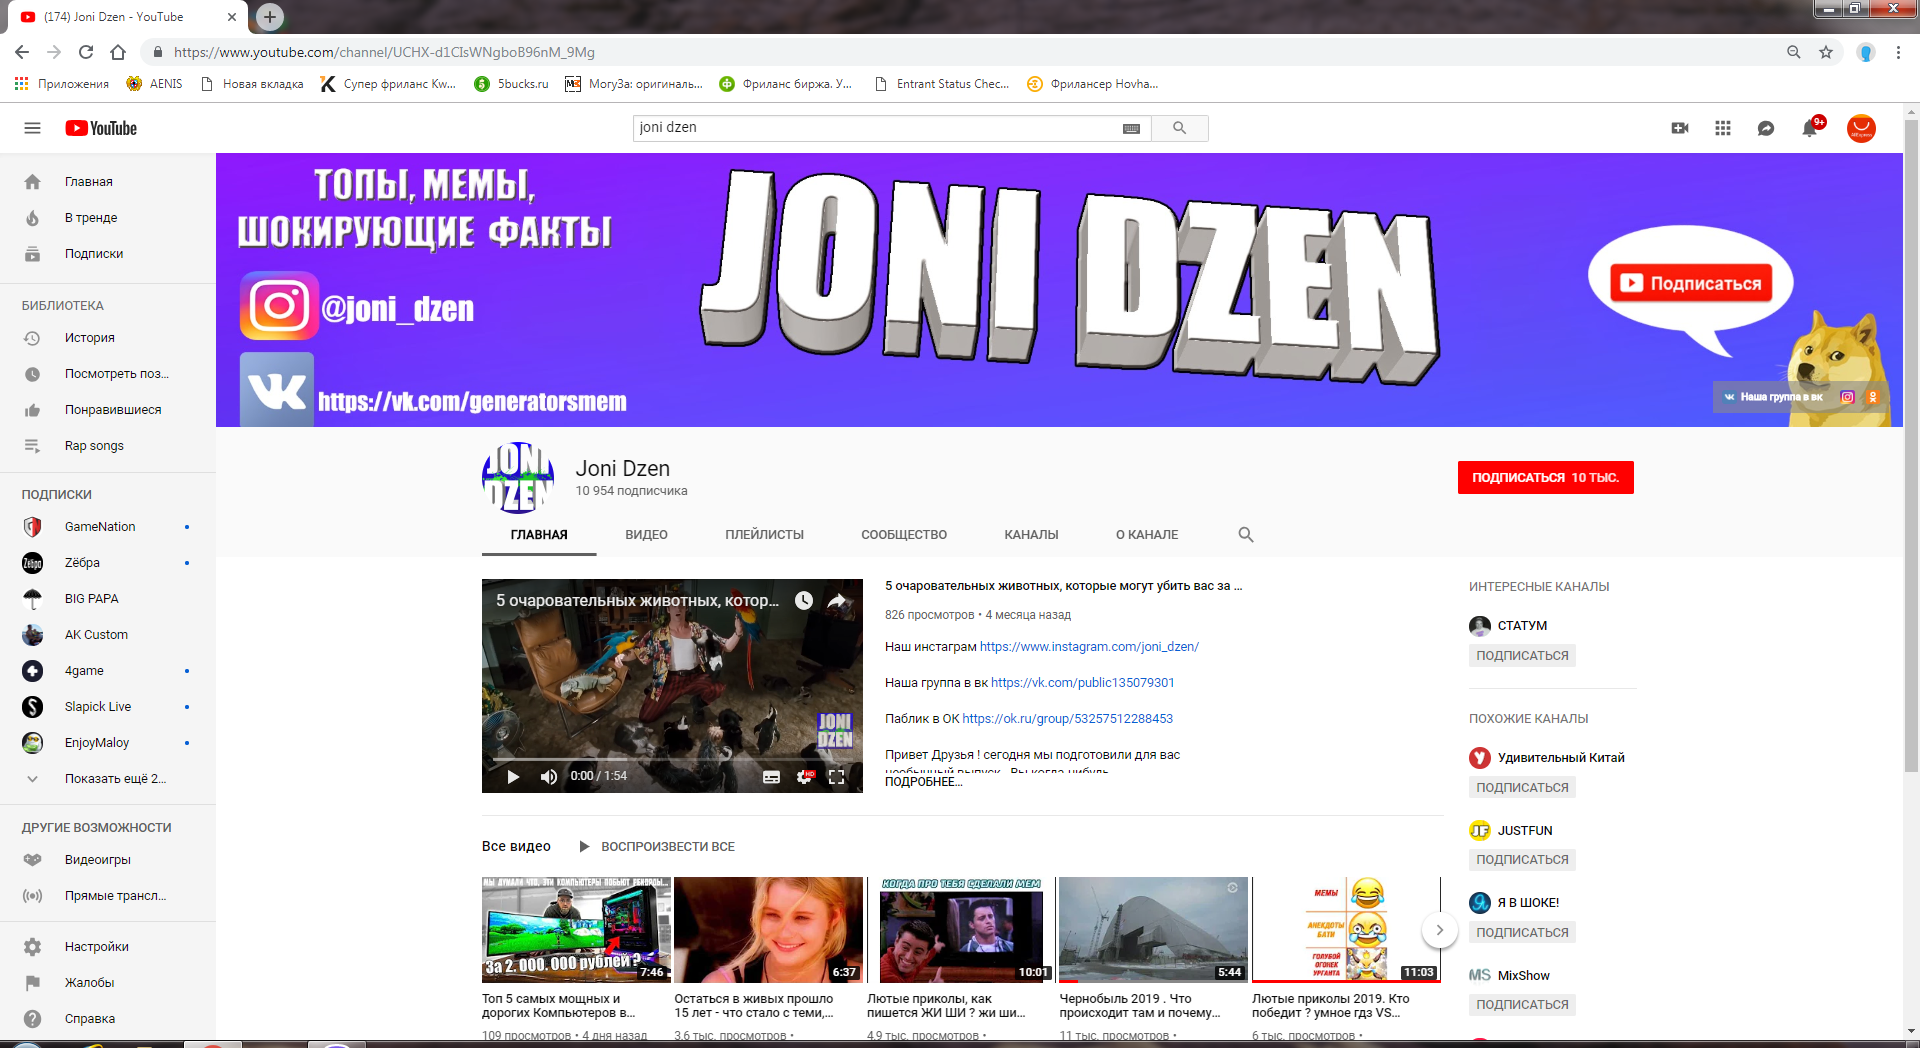Screen dimensions: 1920x1048
Task: Seek on the video progress bar
Action: 672,759
